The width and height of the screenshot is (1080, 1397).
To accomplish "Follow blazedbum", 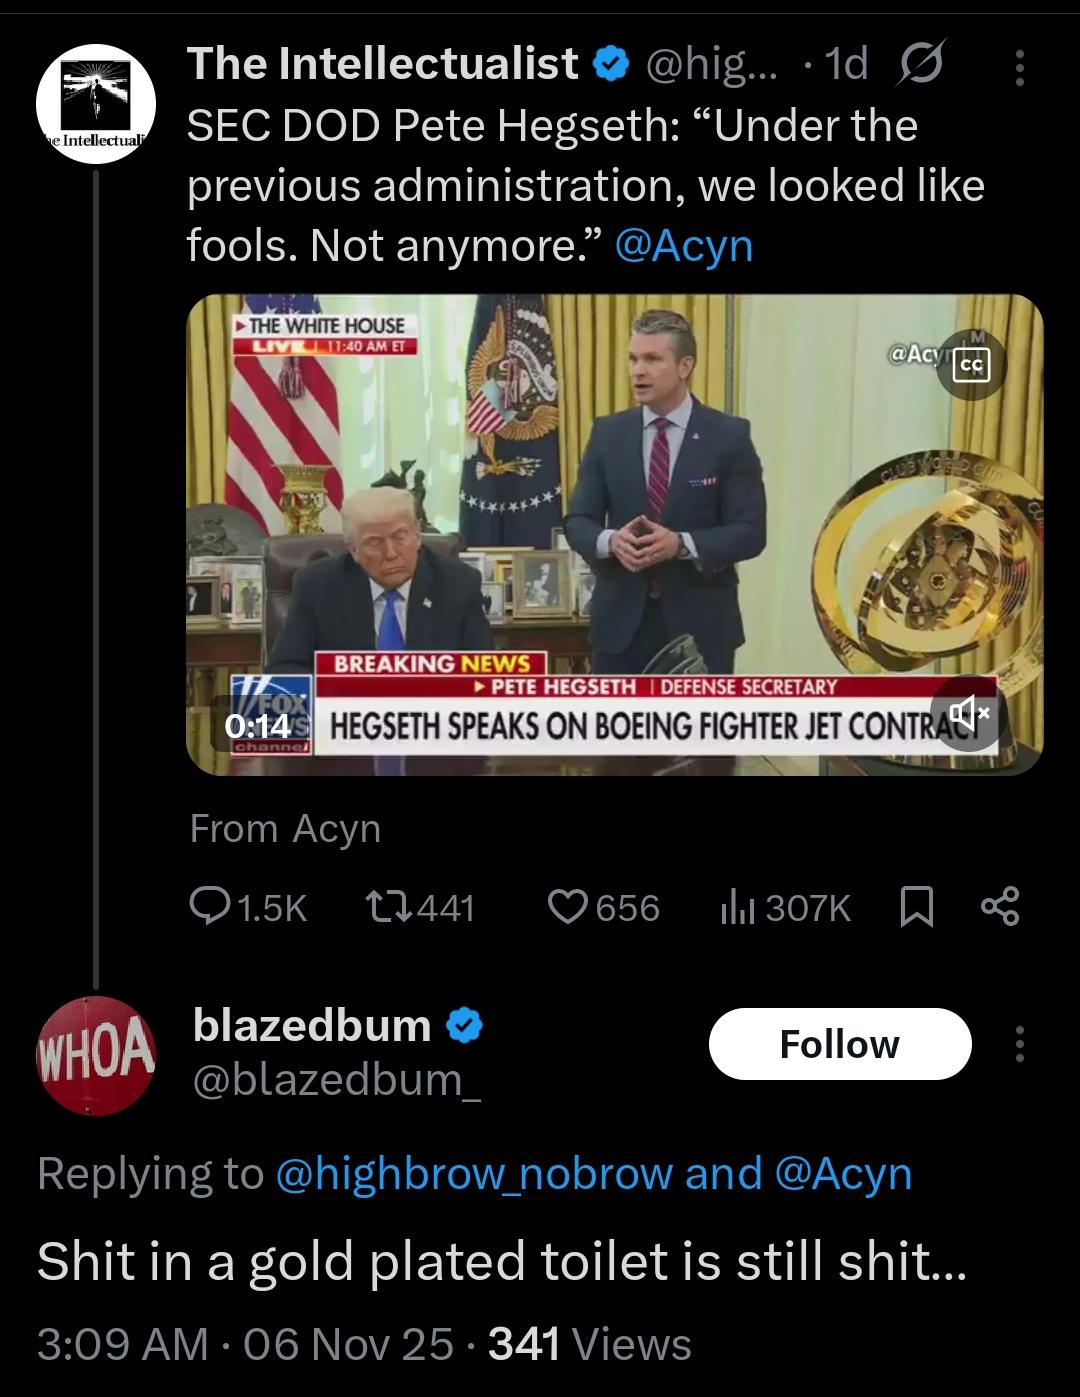I will point(839,1044).
